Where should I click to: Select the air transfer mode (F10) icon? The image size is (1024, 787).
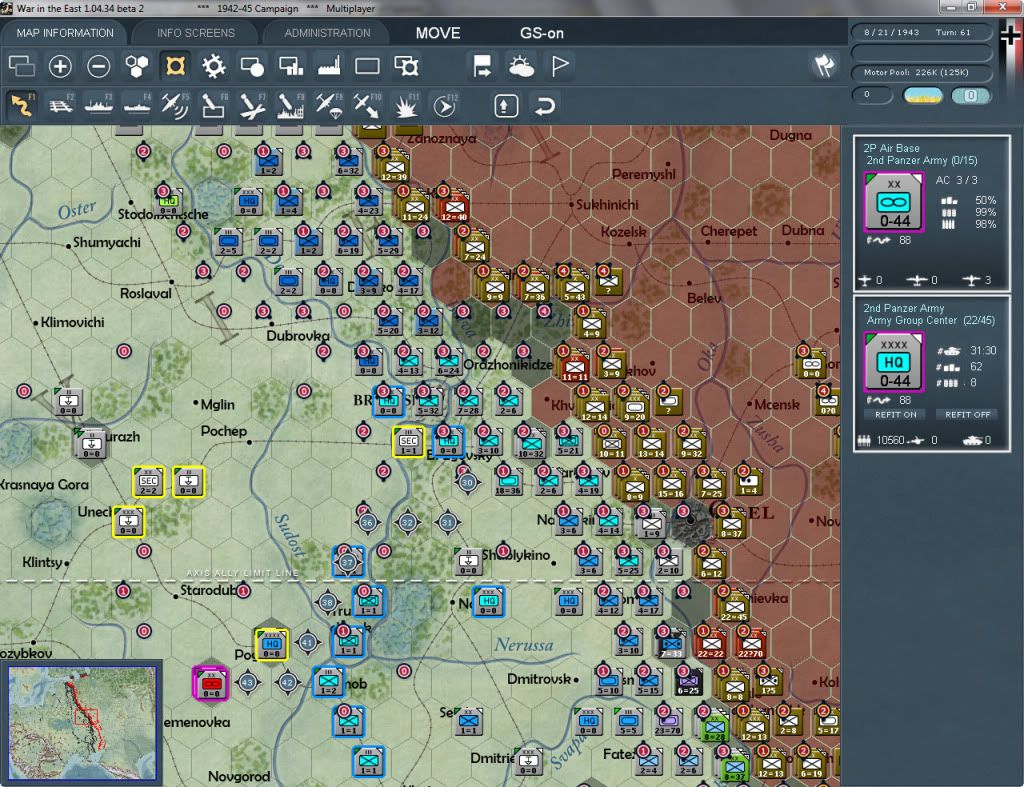(x=367, y=106)
